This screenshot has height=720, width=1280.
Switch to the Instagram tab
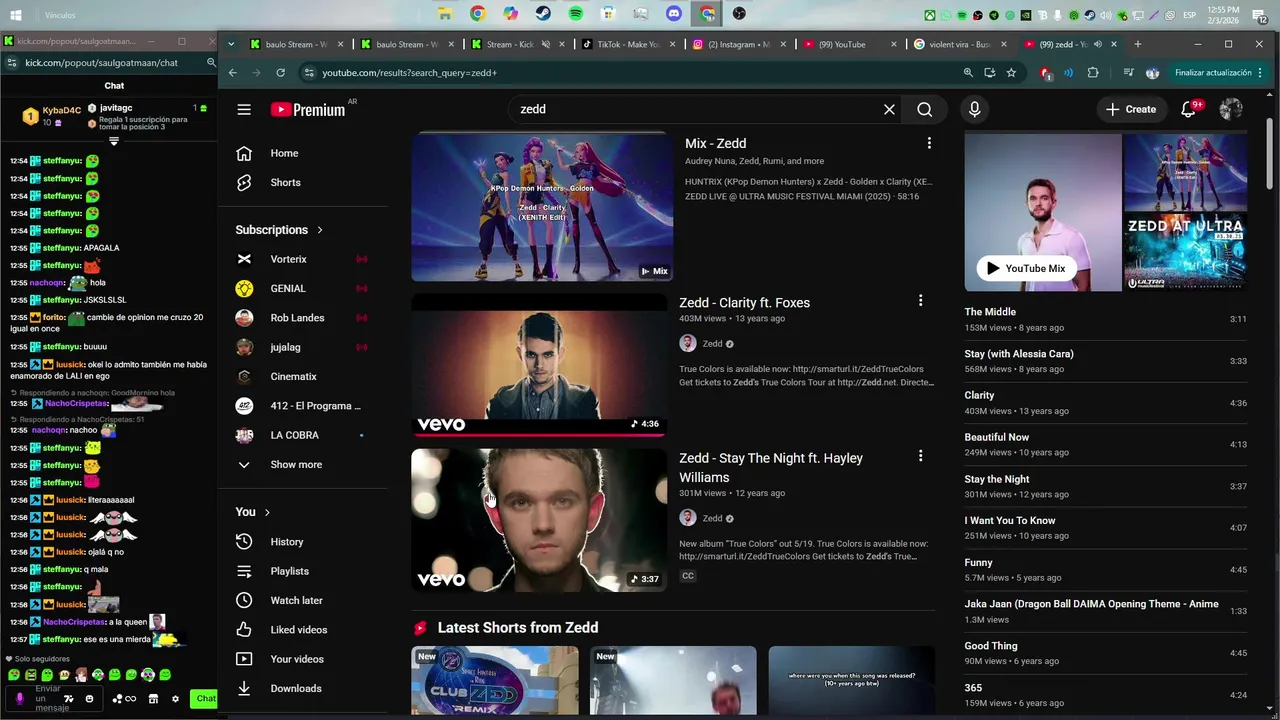(x=738, y=44)
